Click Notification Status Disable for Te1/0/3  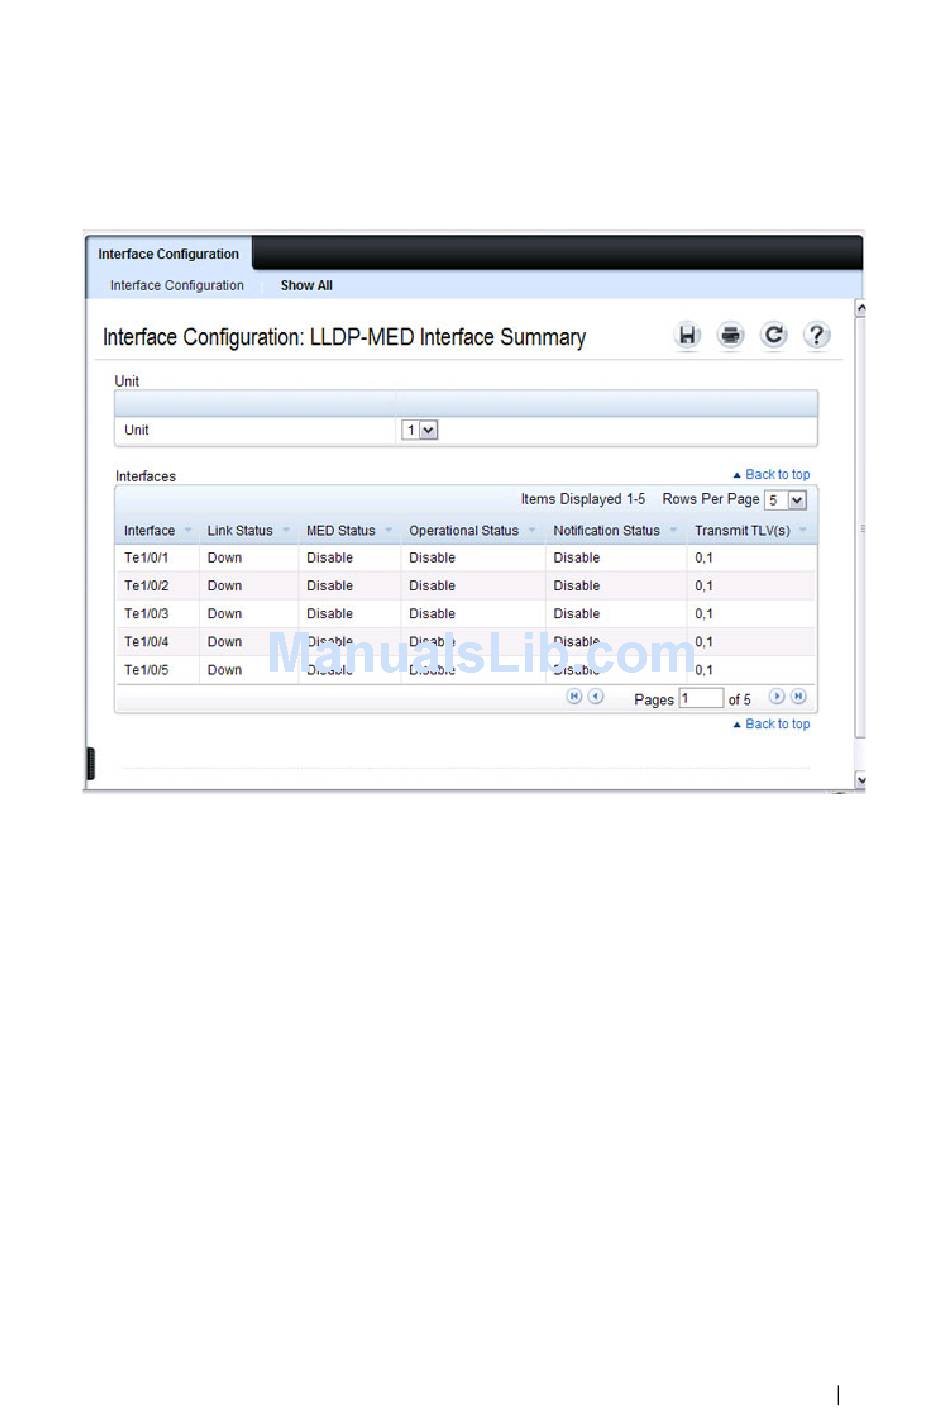point(577,614)
